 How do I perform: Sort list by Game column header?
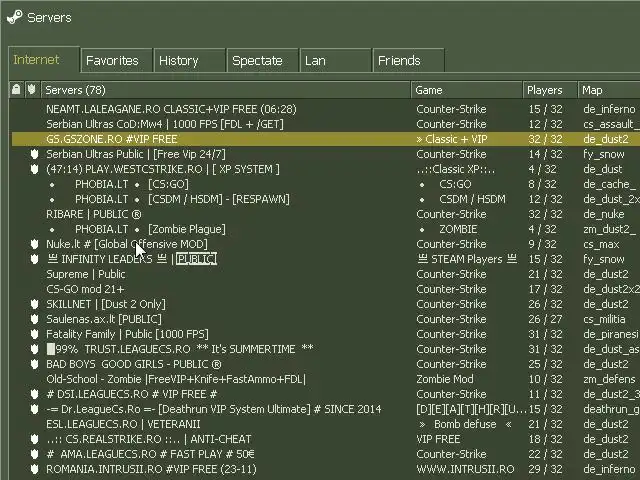tap(467, 90)
